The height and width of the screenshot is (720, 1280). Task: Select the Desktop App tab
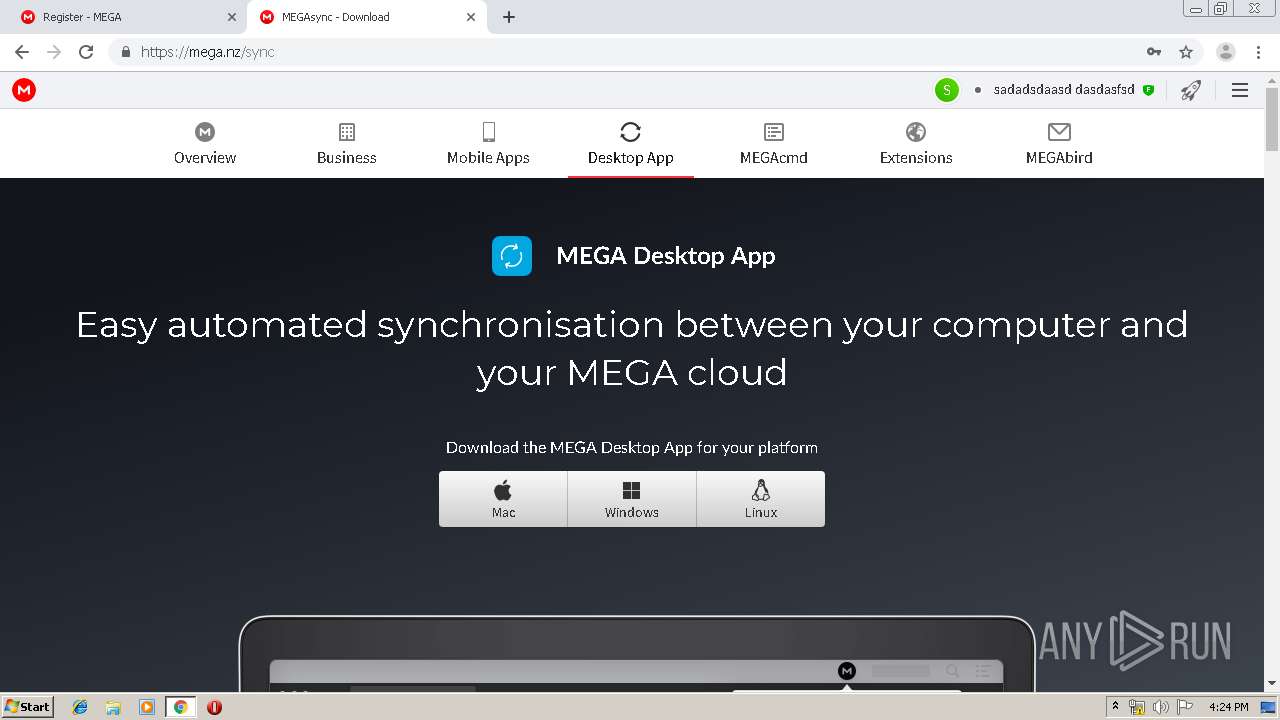[x=631, y=144]
